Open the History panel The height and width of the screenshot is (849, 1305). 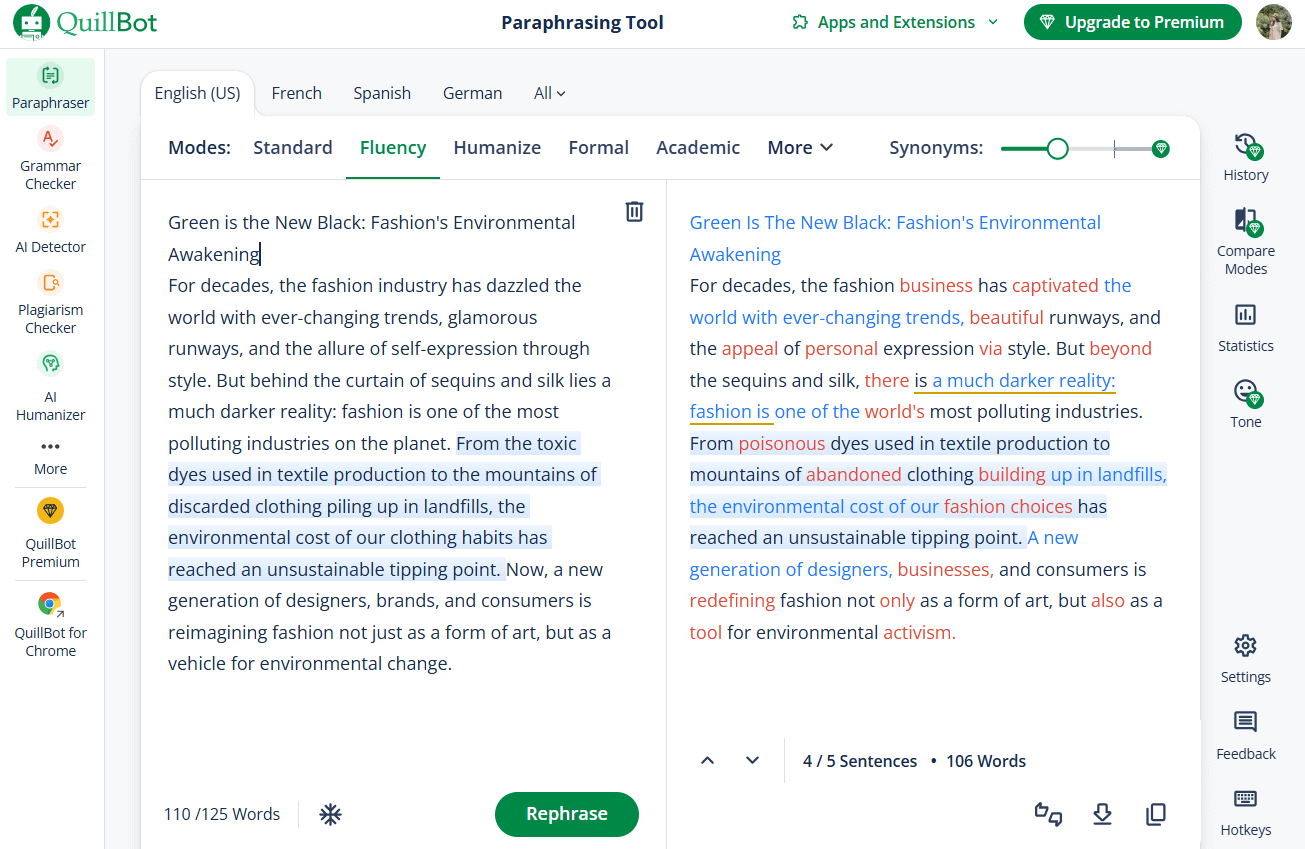(1246, 157)
